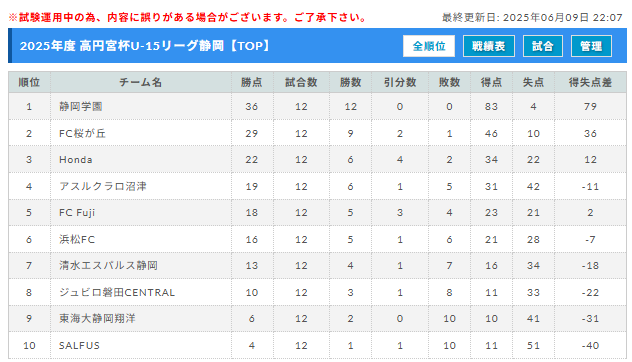Select アスルクラロ沼津 team entry
This screenshot has width=632, height=362.
[x=103, y=186]
